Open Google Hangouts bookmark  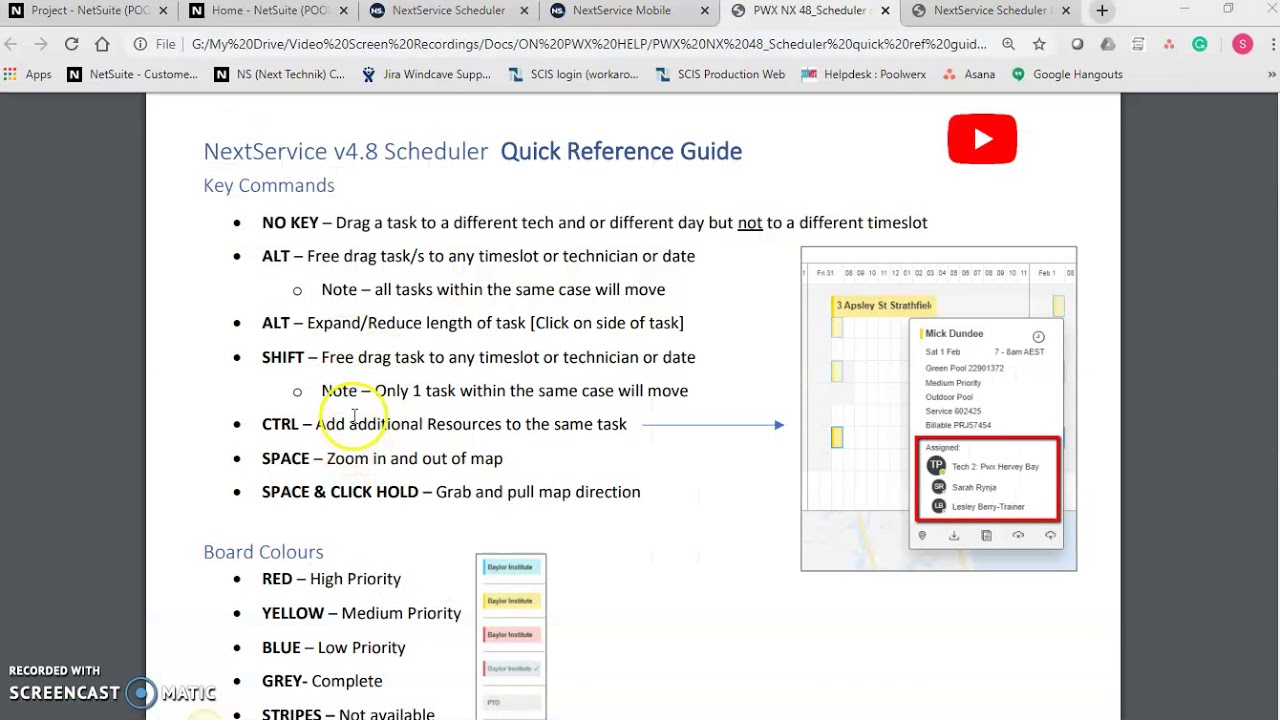point(1067,74)
